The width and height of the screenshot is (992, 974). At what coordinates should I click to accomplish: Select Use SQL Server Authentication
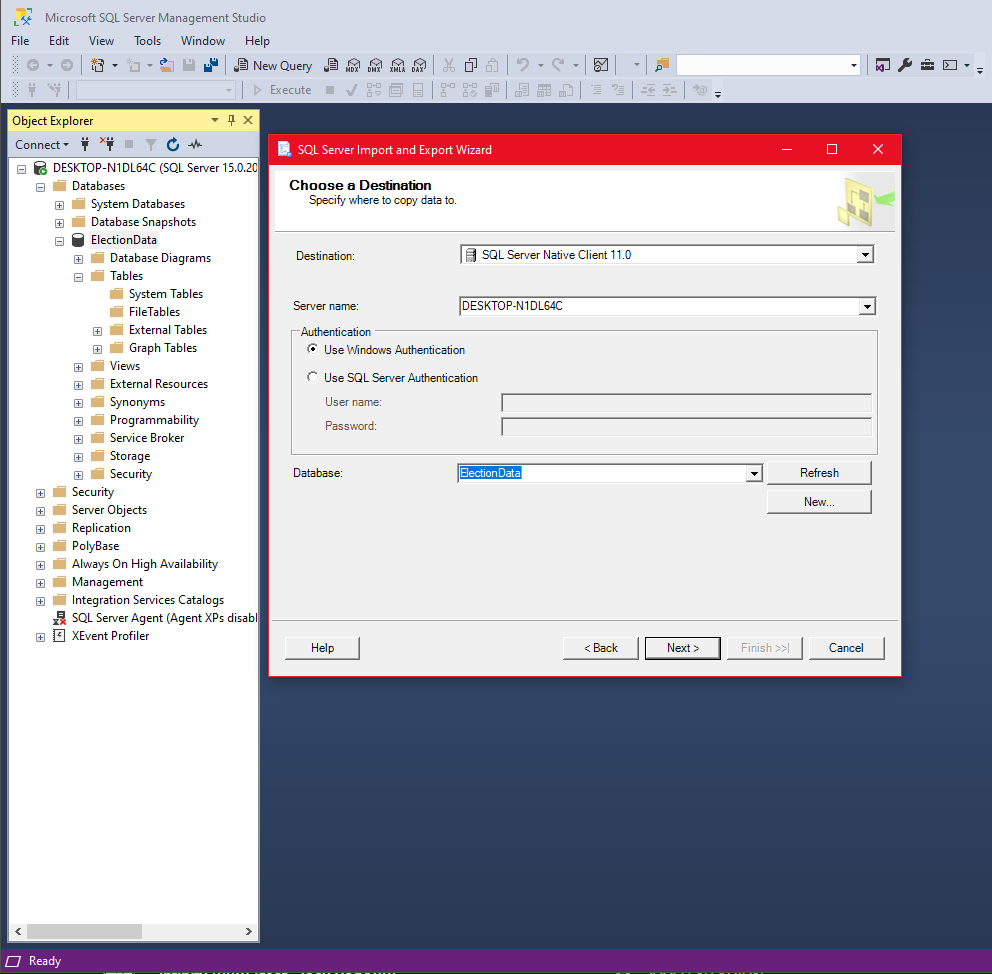coord(313,378)
